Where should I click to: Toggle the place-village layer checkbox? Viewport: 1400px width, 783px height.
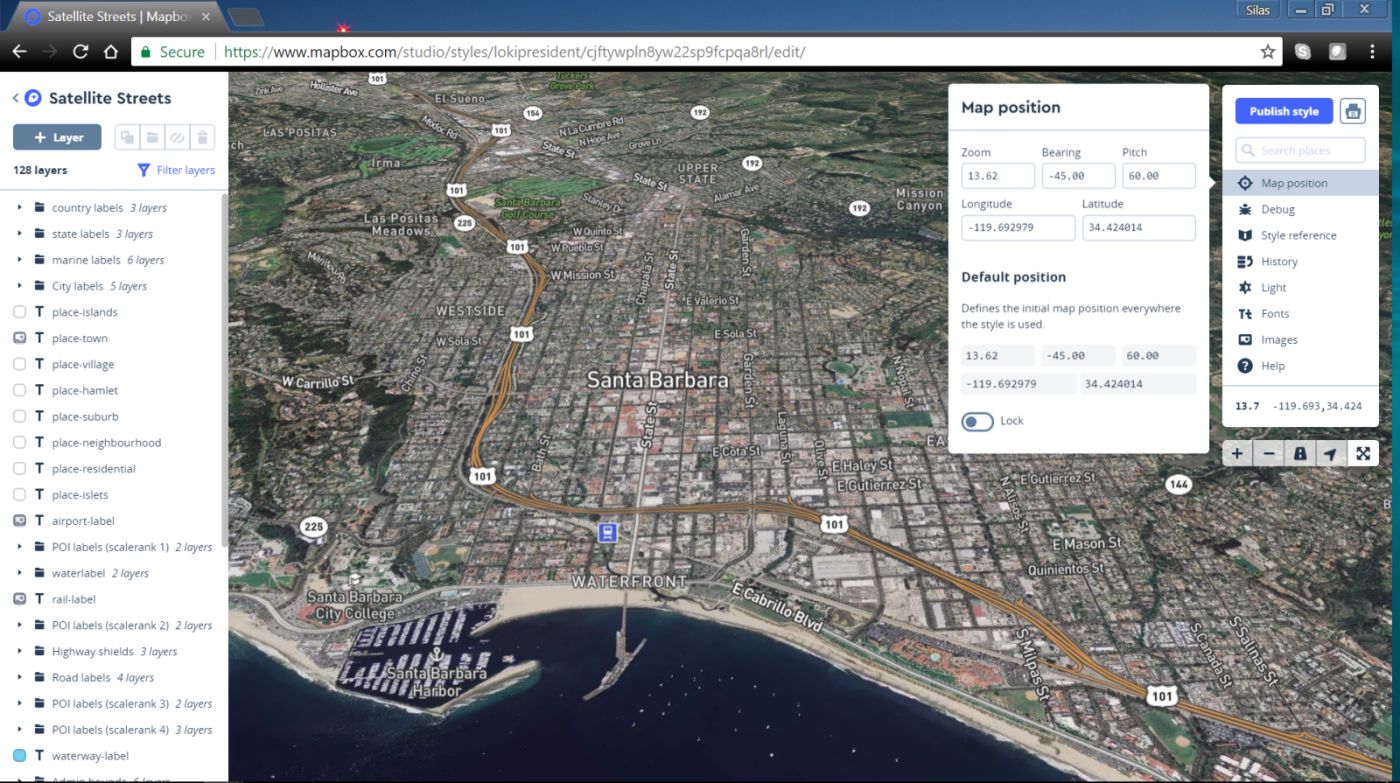19,364
